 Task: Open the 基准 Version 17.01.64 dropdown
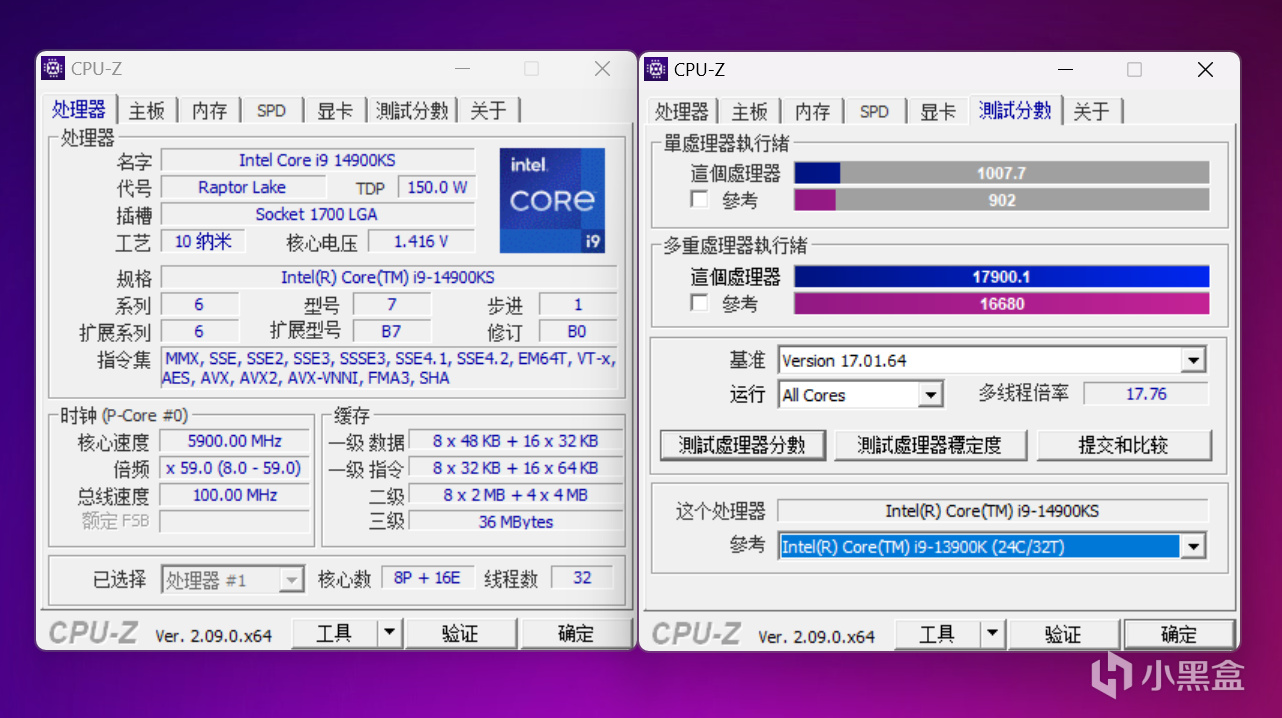tap(1193, 361)
